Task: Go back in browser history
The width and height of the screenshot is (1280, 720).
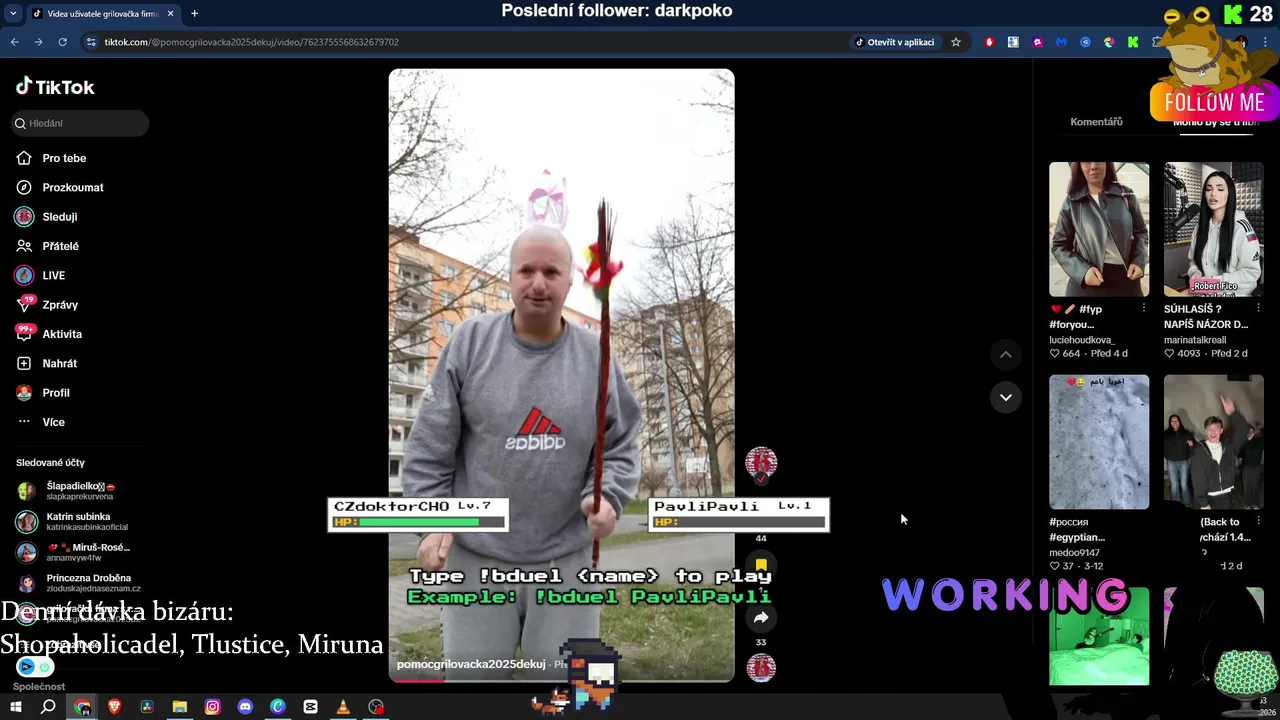Action: pyautogui.click(x=15, y=42)
